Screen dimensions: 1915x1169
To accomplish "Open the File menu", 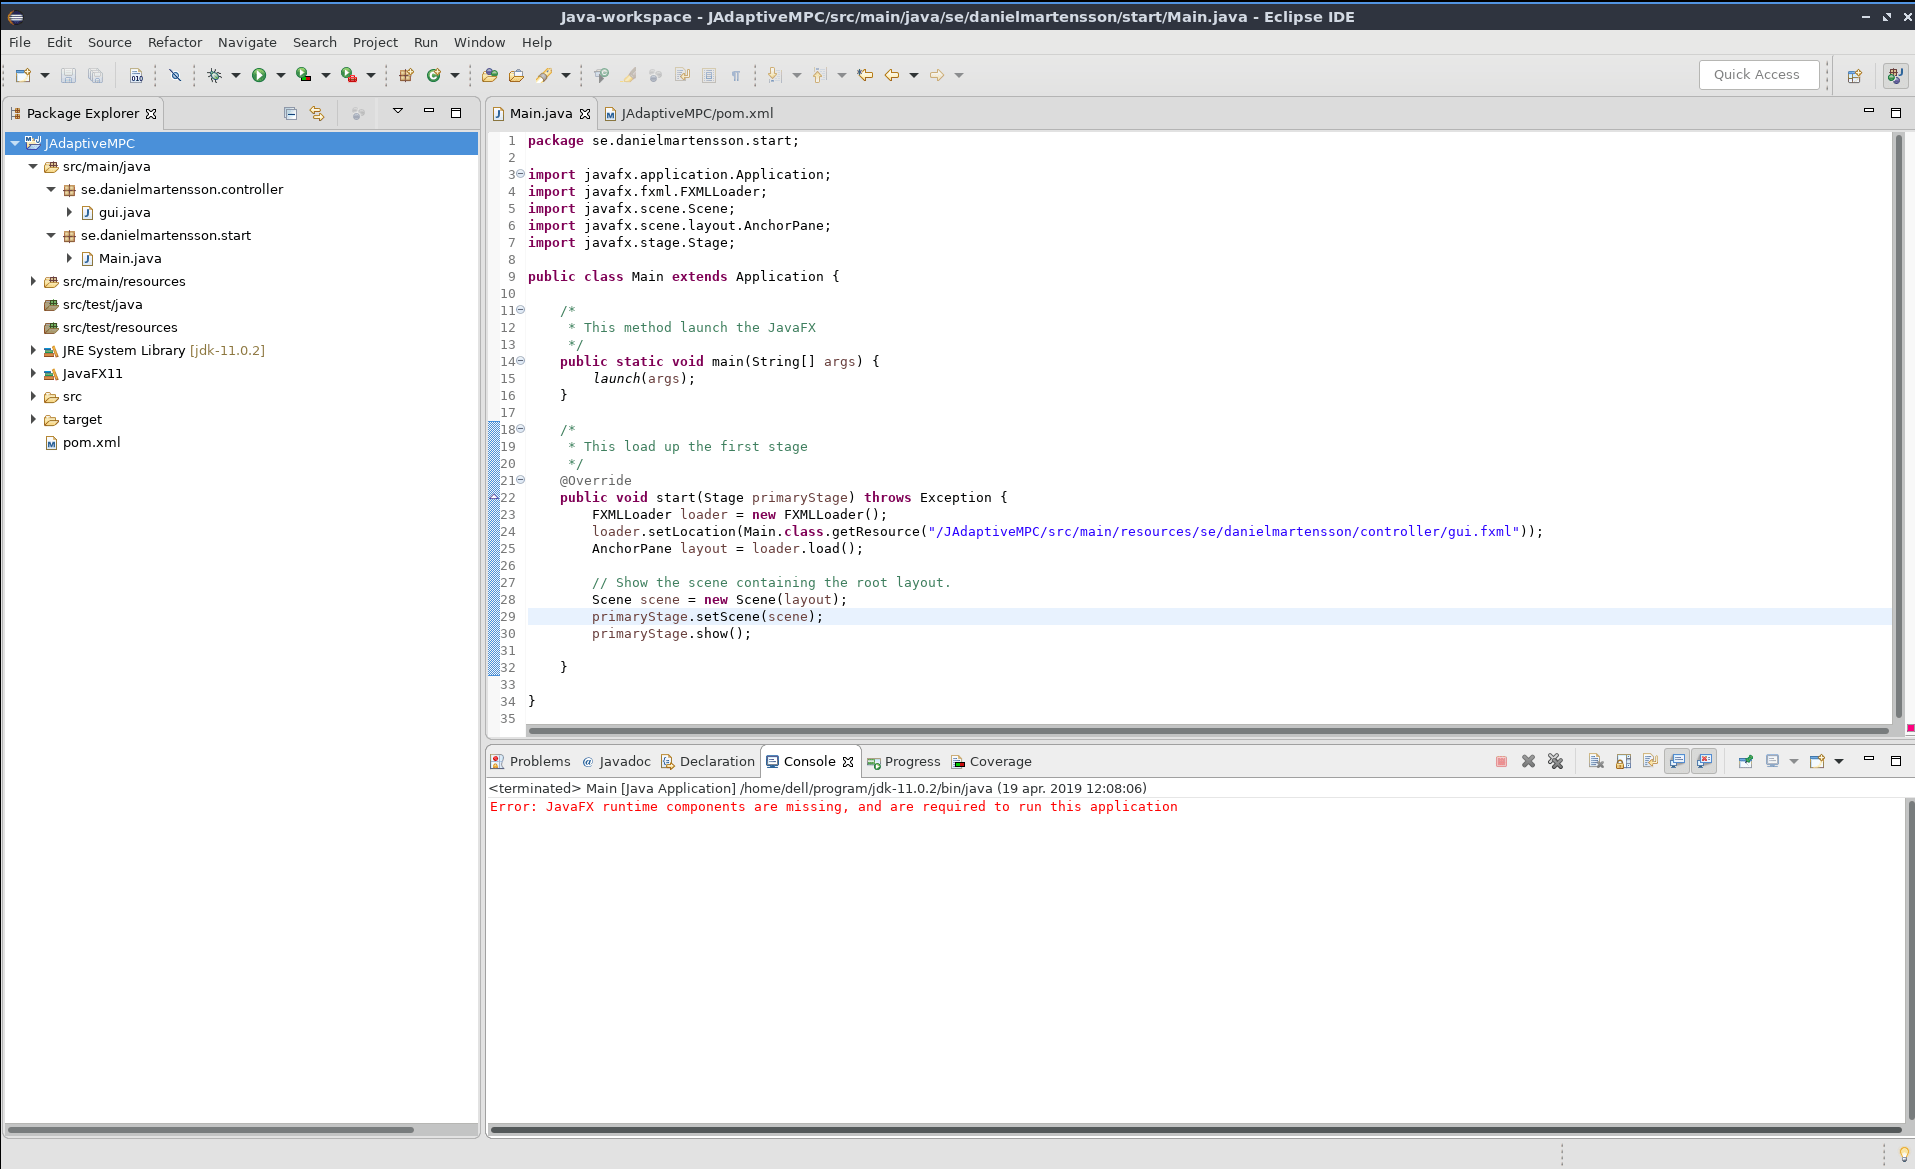I will 20,42.
